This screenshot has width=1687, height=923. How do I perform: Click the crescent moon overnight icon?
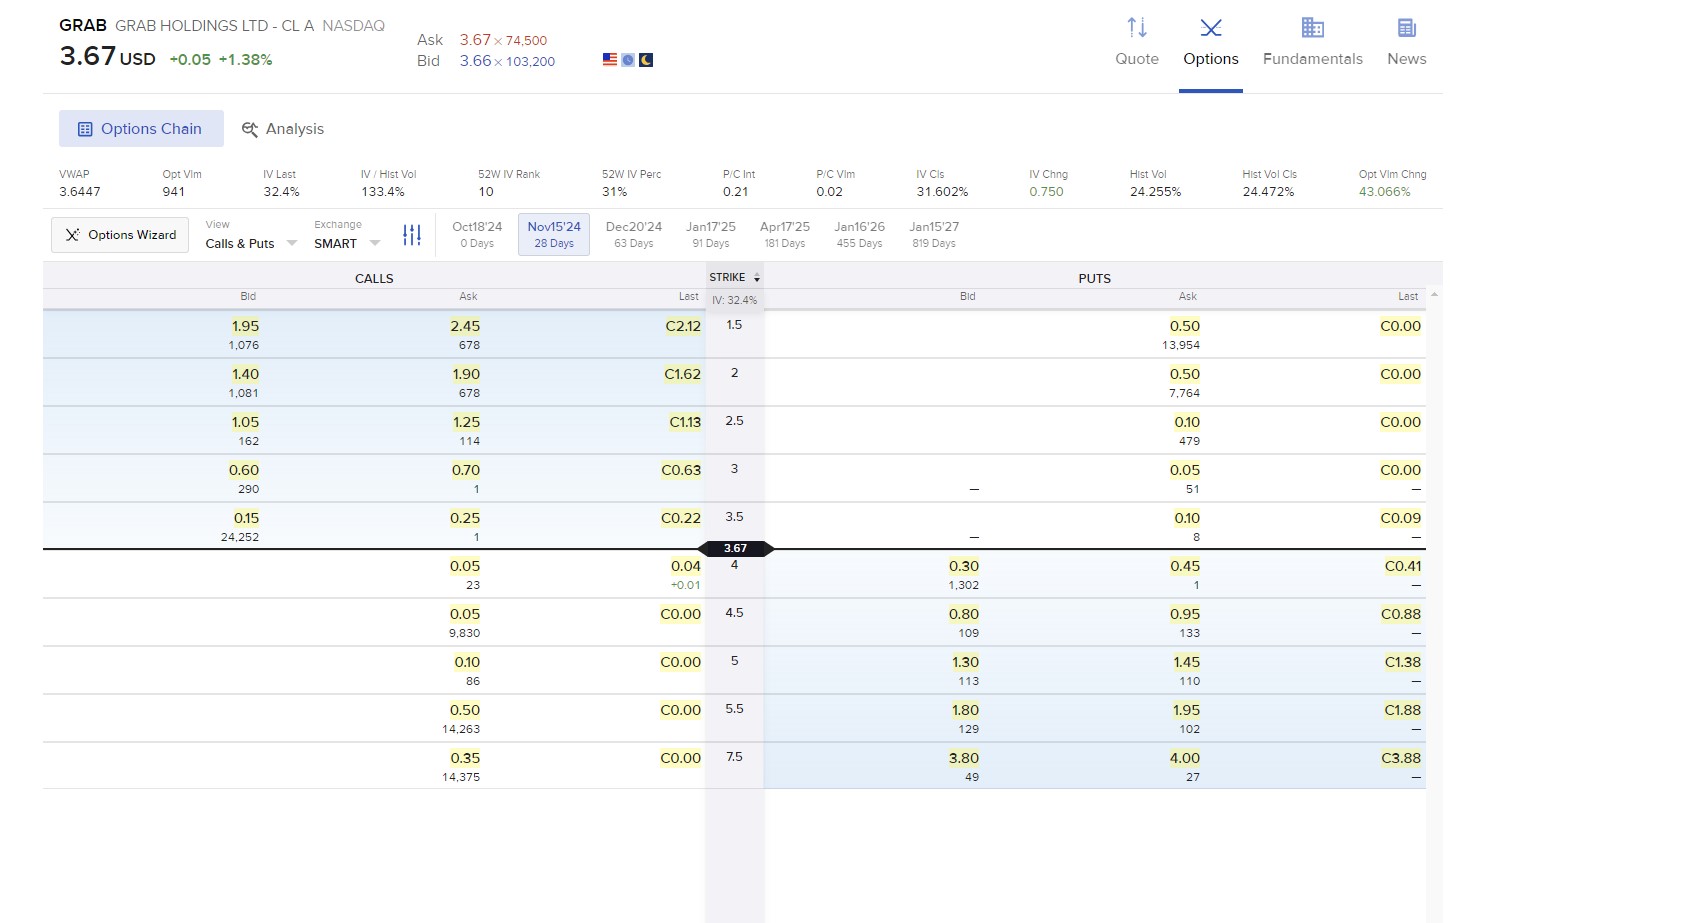point(646,60)
